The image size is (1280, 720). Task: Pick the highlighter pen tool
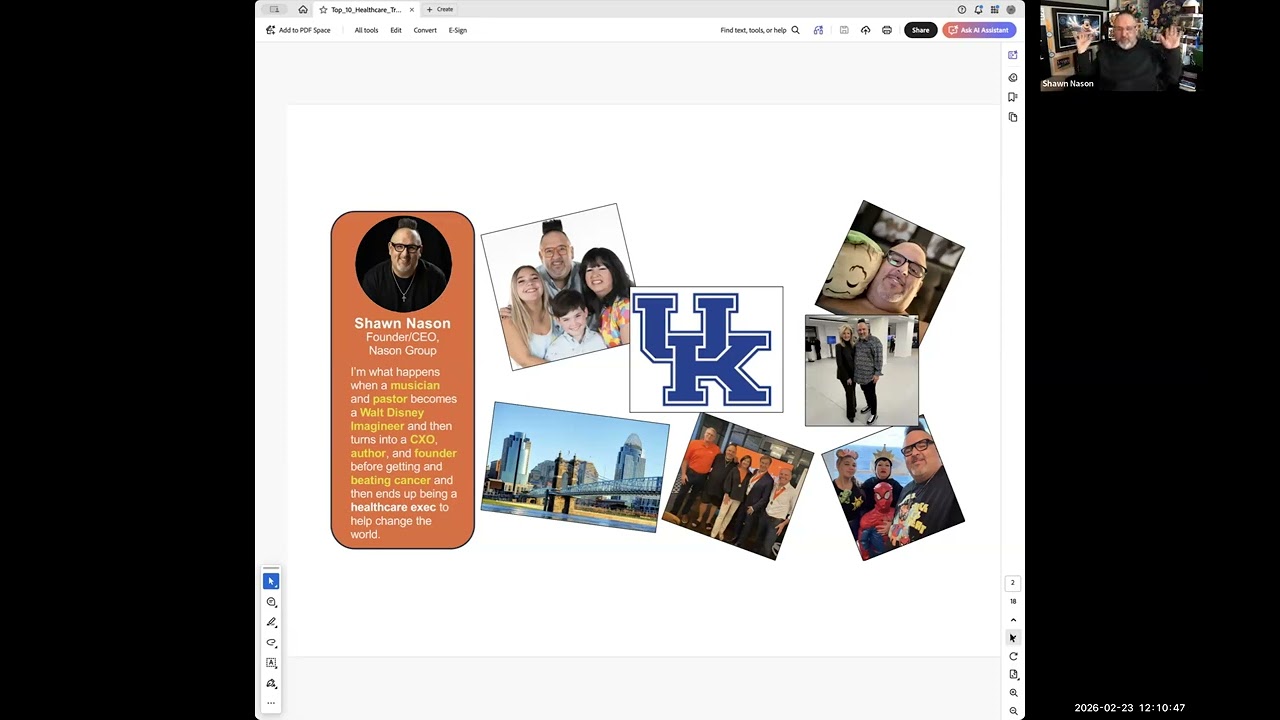pos(271,622)
